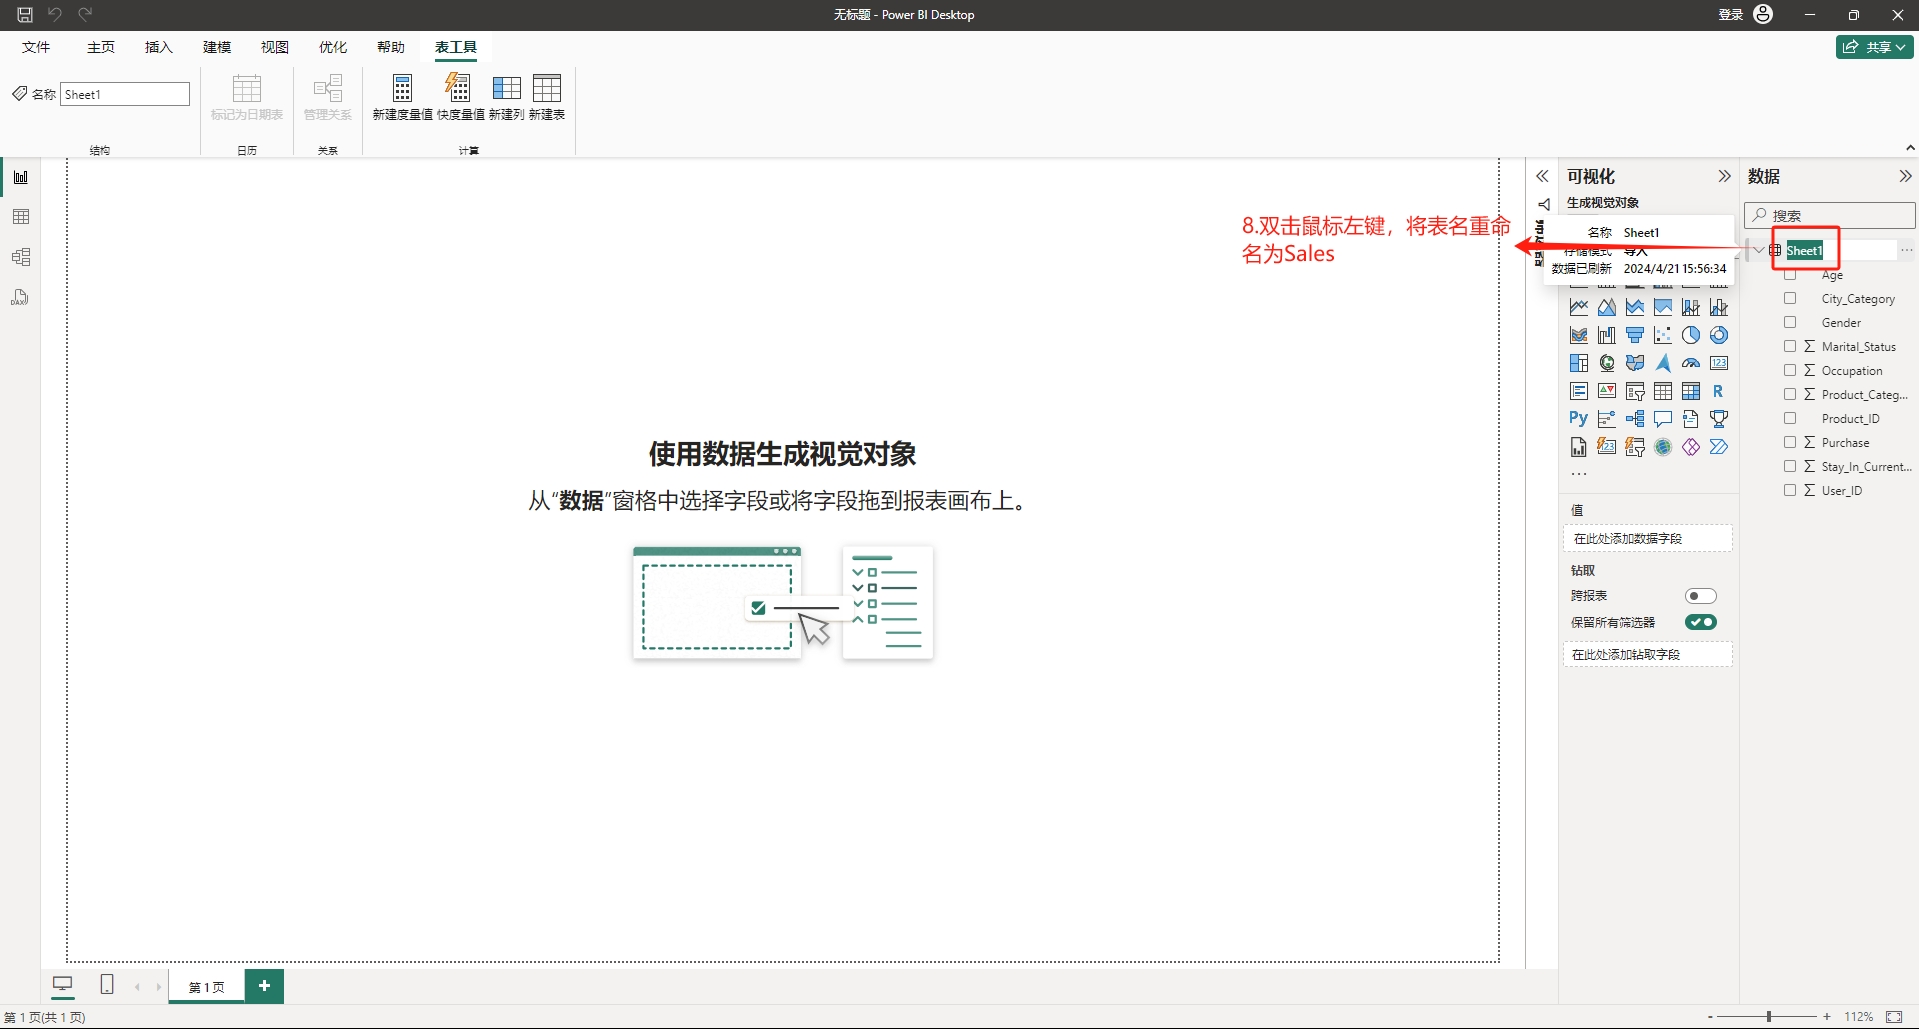
Task: Open the Share (共享) dropdown
Action: [1875, 47]
